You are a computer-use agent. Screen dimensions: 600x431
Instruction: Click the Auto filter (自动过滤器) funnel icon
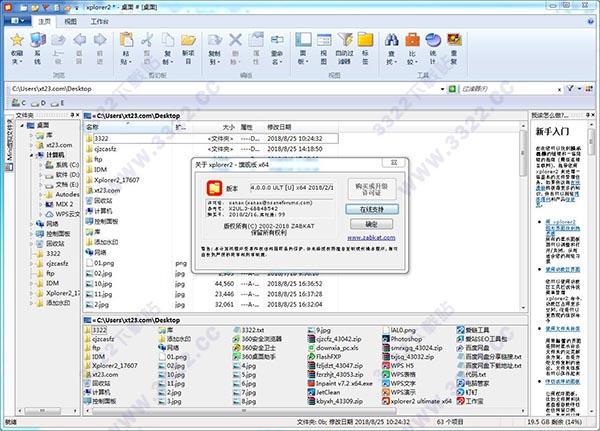coord(345,48)
